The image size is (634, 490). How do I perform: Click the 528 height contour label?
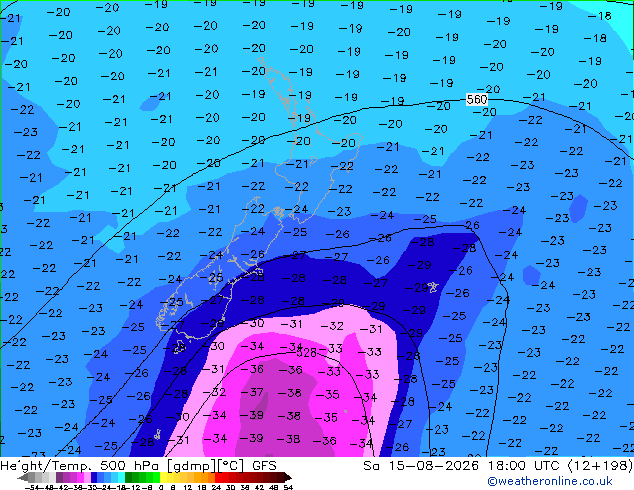coord(306,353)
